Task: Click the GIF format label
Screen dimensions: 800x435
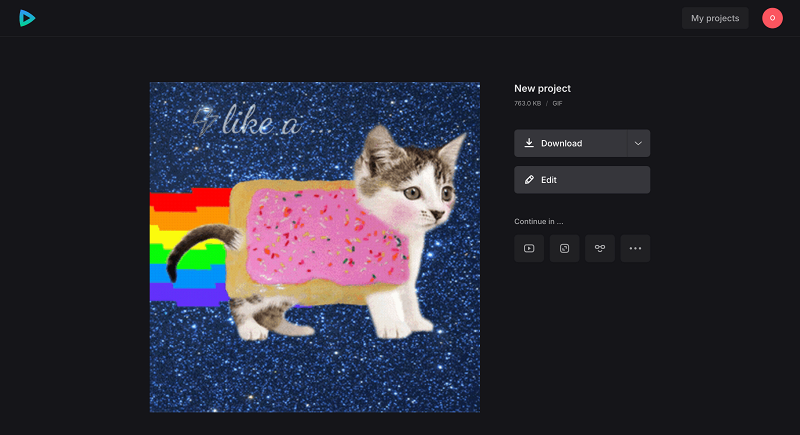Action: (x=557, y=103)
